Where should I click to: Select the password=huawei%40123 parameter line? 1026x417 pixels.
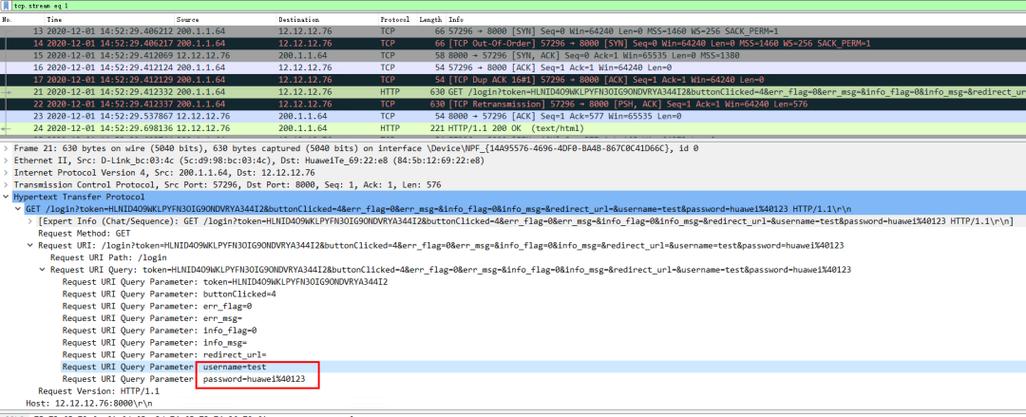pyautogui.click(x=183, y=379)
